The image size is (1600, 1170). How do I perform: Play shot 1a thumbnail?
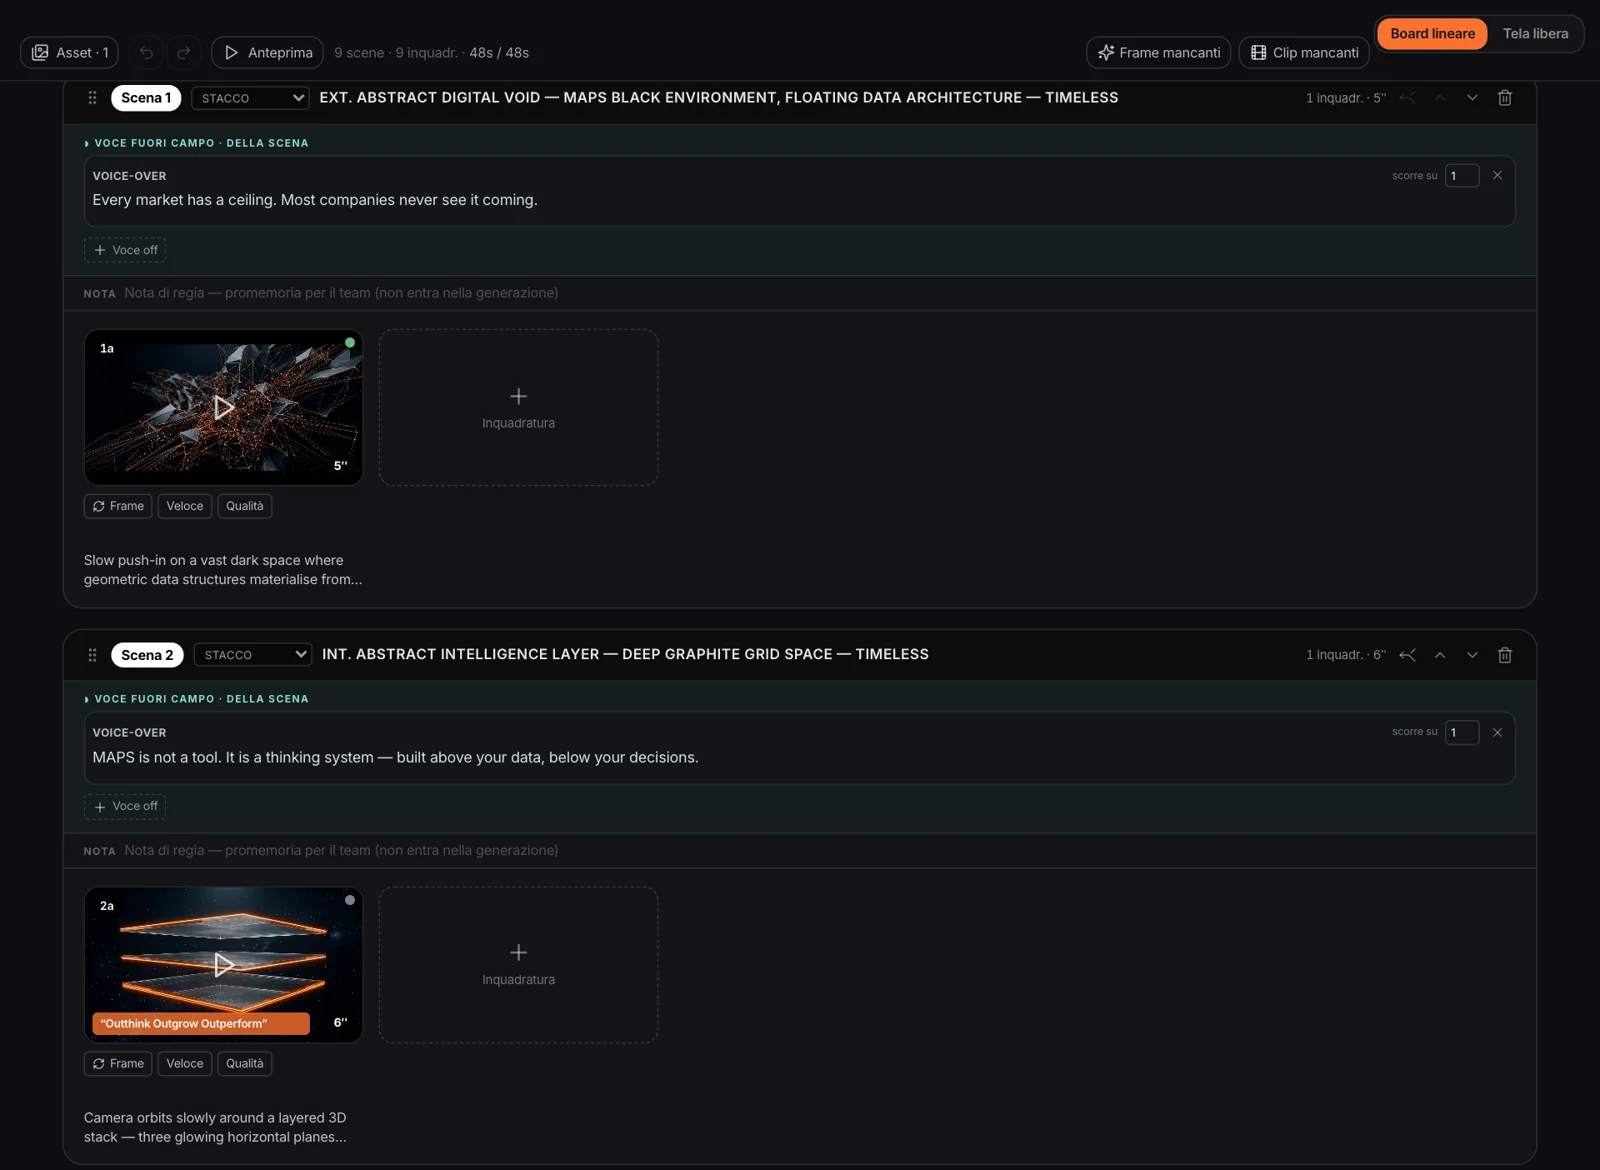tap(223, 407)
